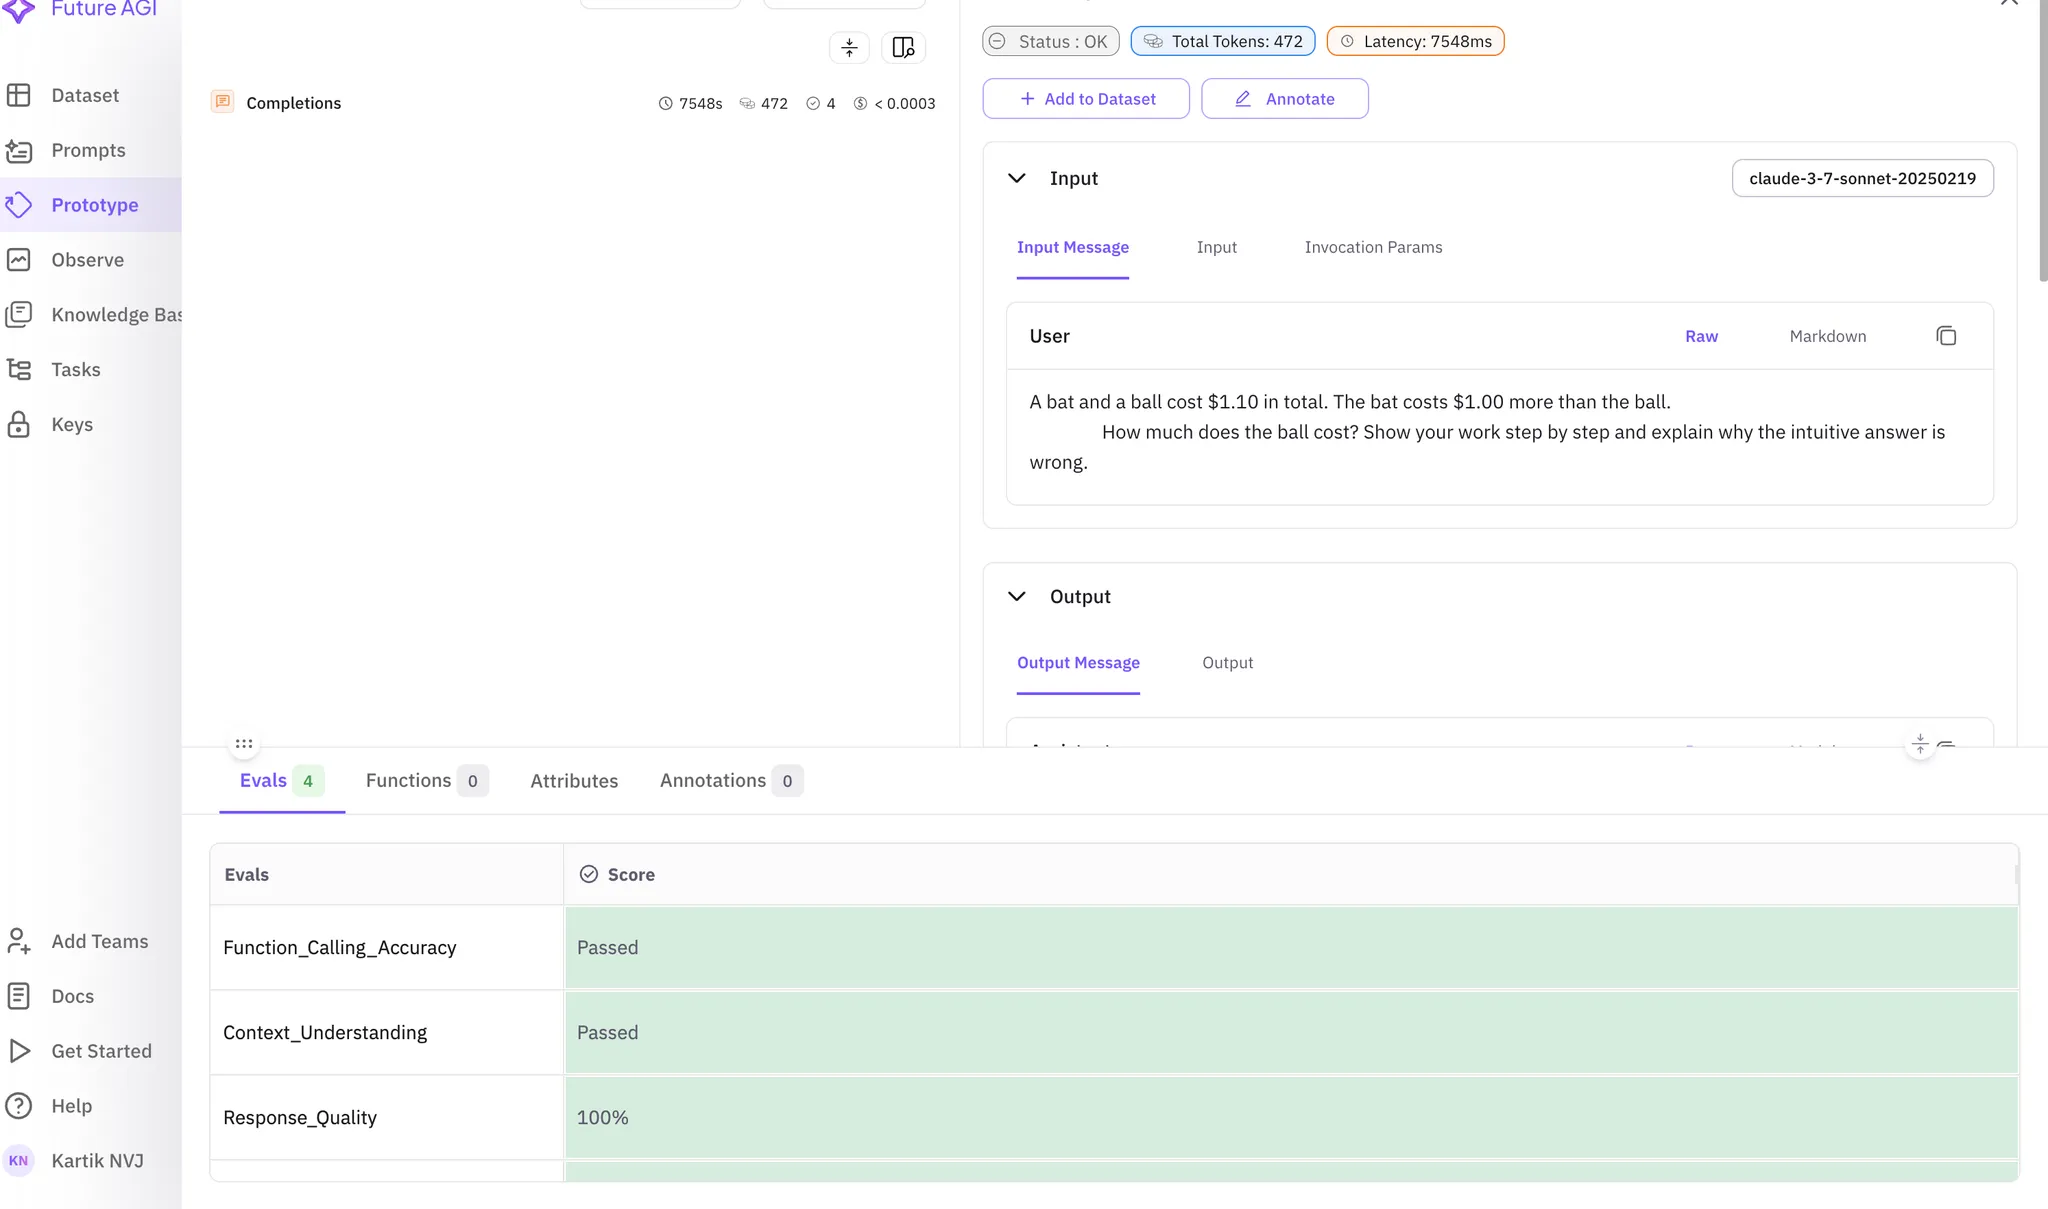Collapse the Input section chevron
2048x1209 pixels.
tap(1016, 178)
